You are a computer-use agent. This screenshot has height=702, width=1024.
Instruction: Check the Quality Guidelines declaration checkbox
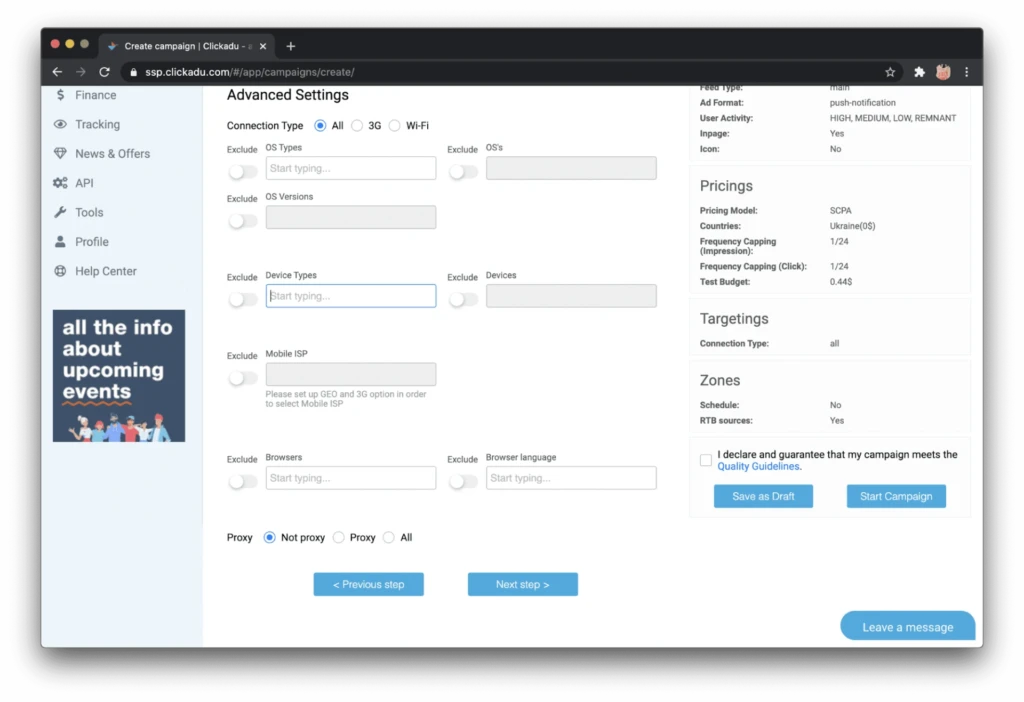tap(706, 460)
